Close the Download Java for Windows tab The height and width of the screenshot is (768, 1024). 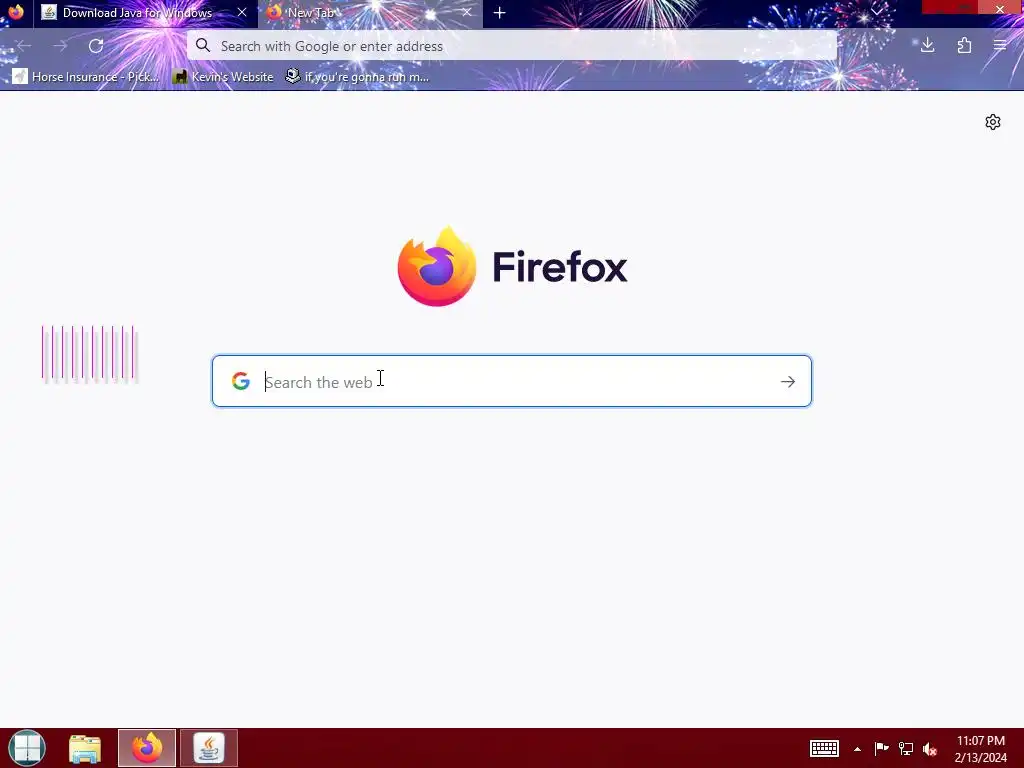pos(242,12)
